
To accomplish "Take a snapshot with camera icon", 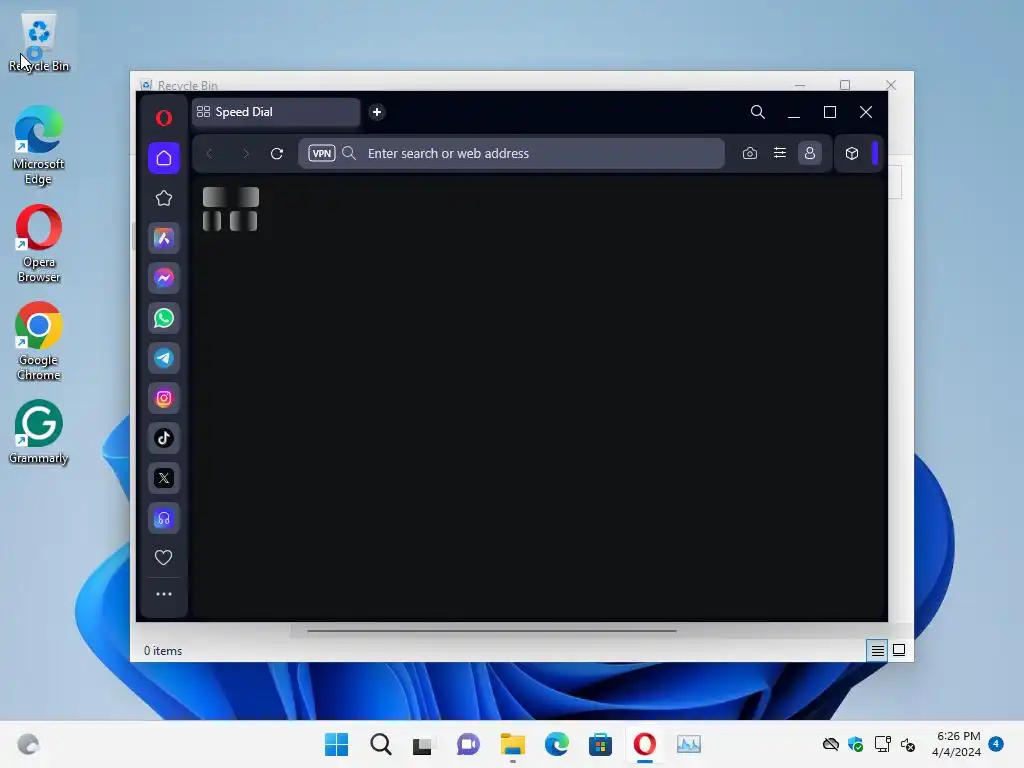I will [750, 153].
